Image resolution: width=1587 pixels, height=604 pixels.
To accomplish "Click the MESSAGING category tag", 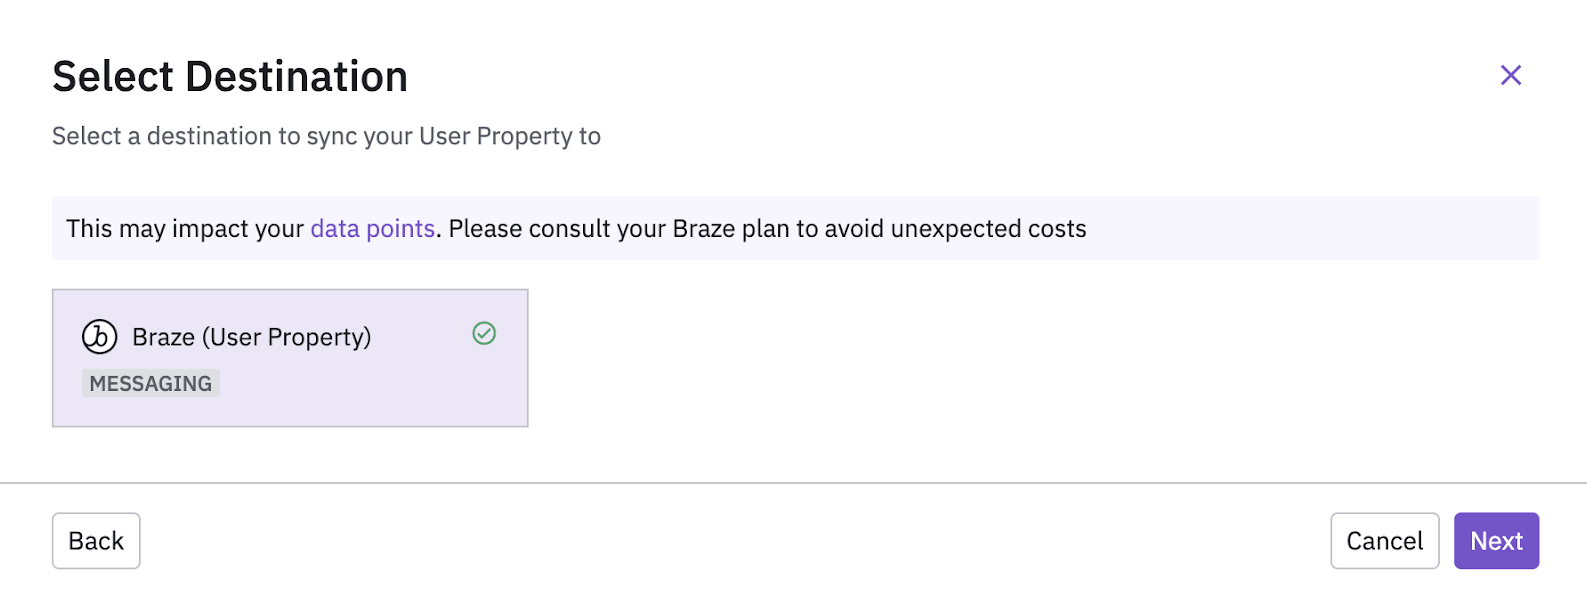I will point(151,384).
